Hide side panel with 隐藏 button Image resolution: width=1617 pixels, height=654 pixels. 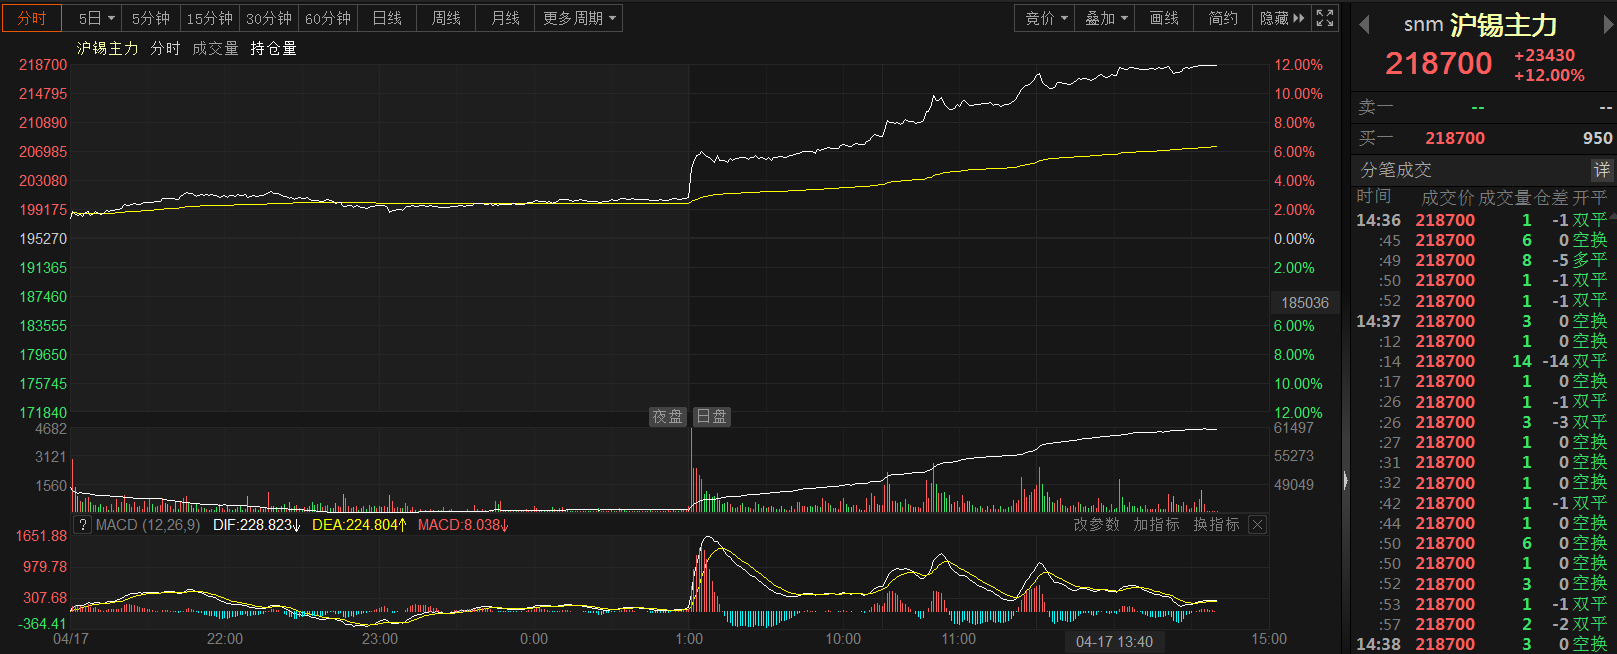[x=1282, y=18]
